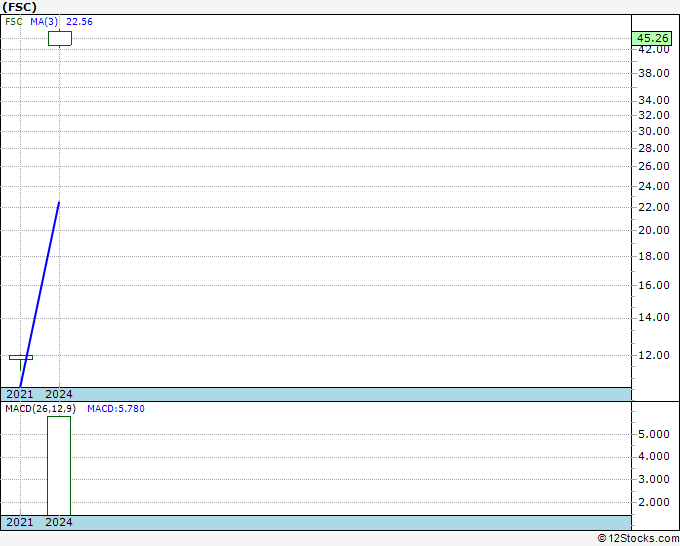The width and height of the screenshot is (680, 546).
Task: Click the 20.00 price axis label
Action: 654,230
